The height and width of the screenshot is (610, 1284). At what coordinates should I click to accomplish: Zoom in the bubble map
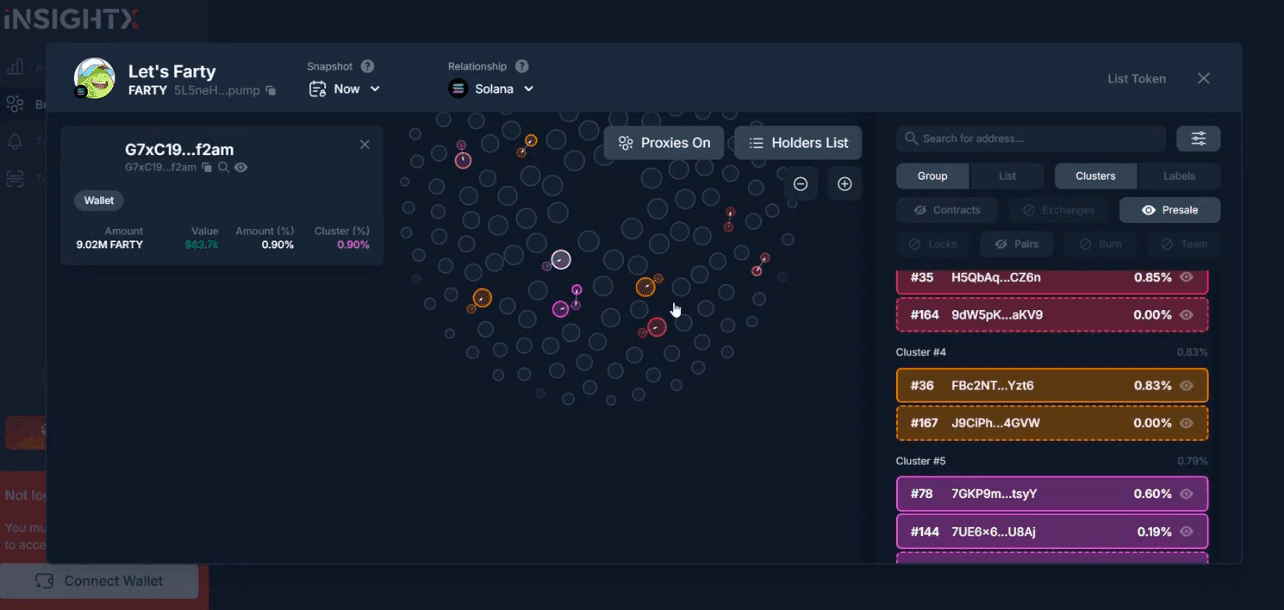tap(845, 184)
